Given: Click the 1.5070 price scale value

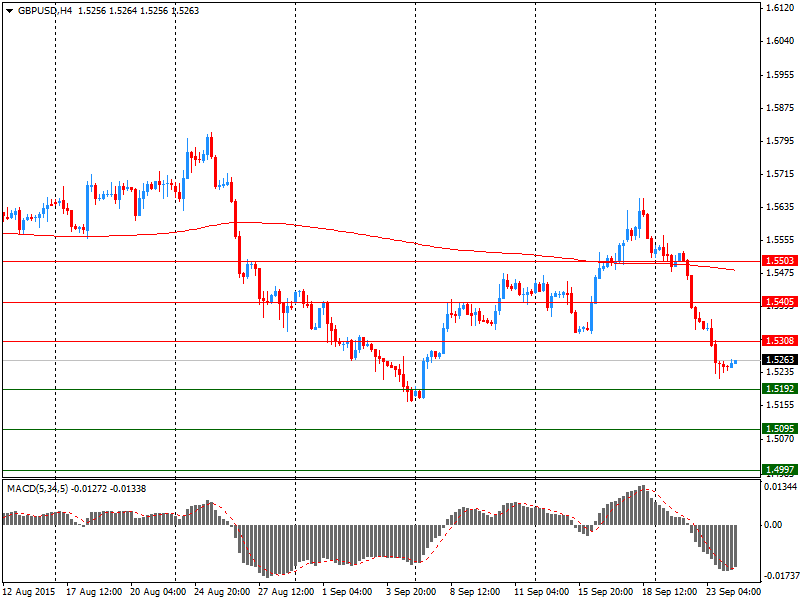Looking at the screenshot, I should click(x=781, y=438).
